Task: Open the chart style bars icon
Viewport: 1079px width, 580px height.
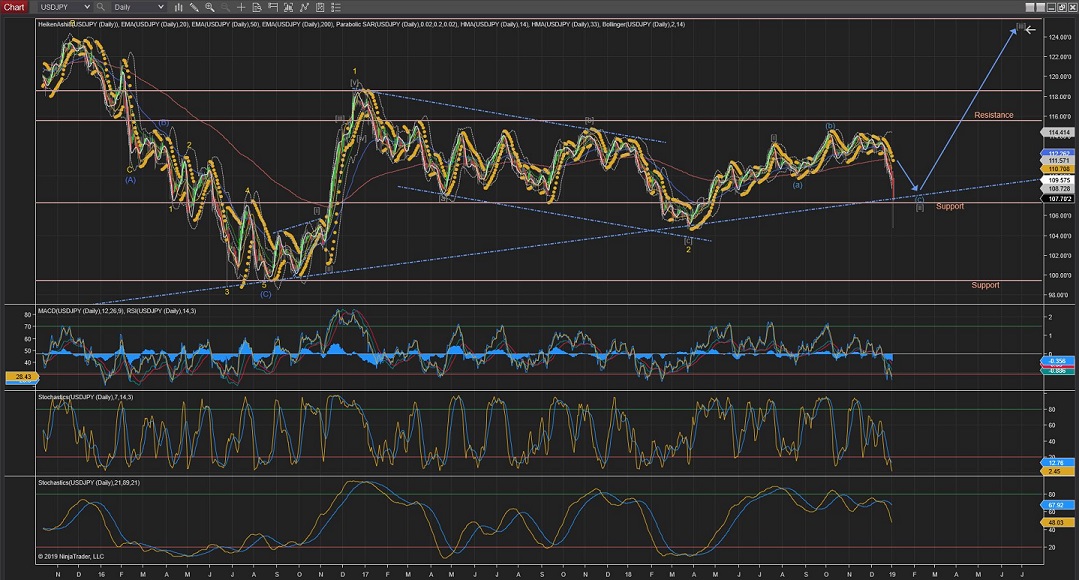Action: click(178, 8)
